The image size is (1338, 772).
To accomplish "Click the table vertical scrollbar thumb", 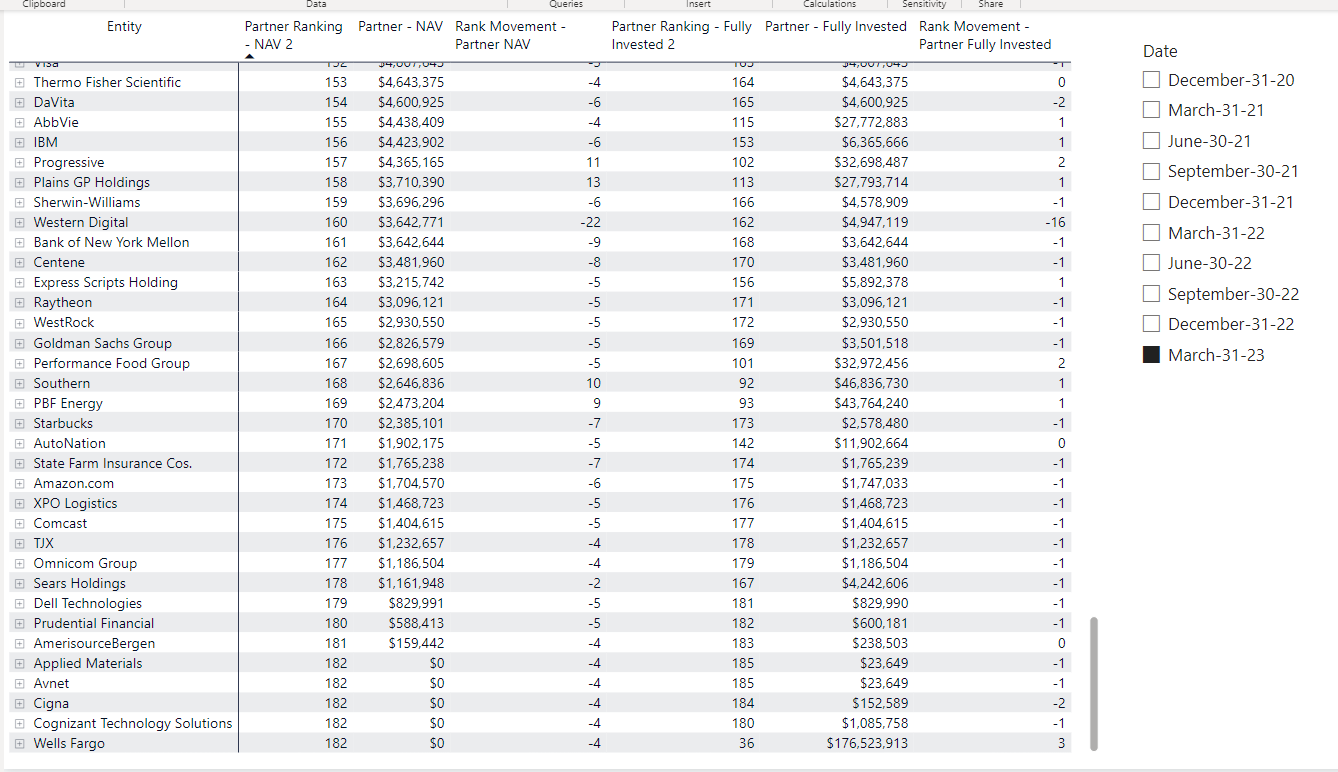I will (x=1094, y=683).
